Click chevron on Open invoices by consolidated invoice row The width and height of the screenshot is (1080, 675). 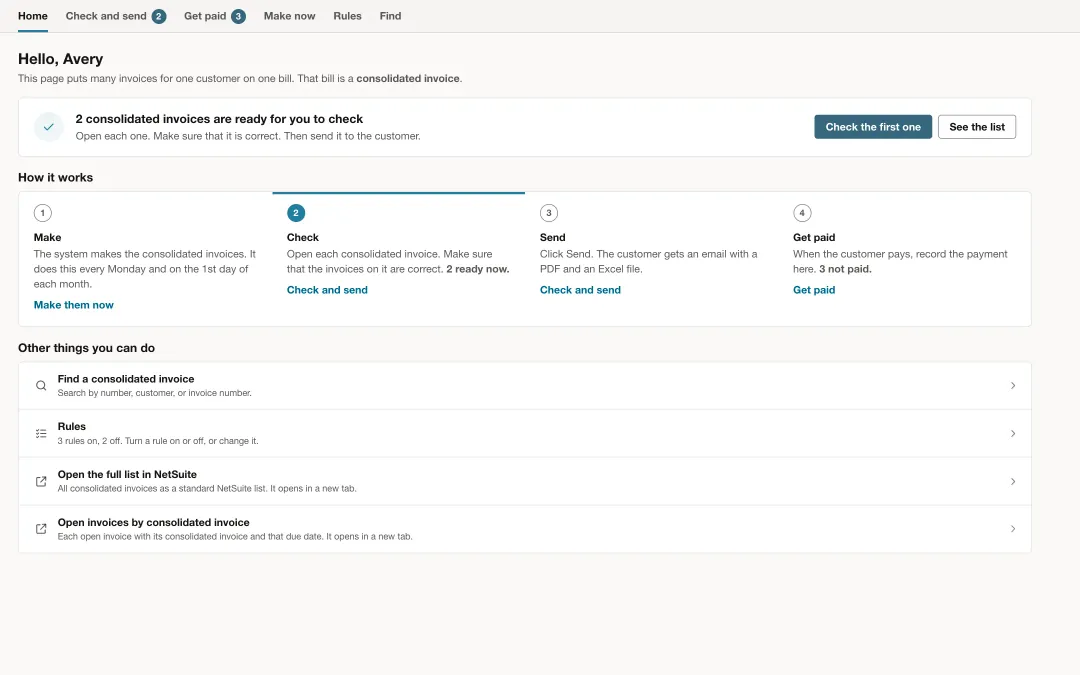click(x=1013, y=529)
